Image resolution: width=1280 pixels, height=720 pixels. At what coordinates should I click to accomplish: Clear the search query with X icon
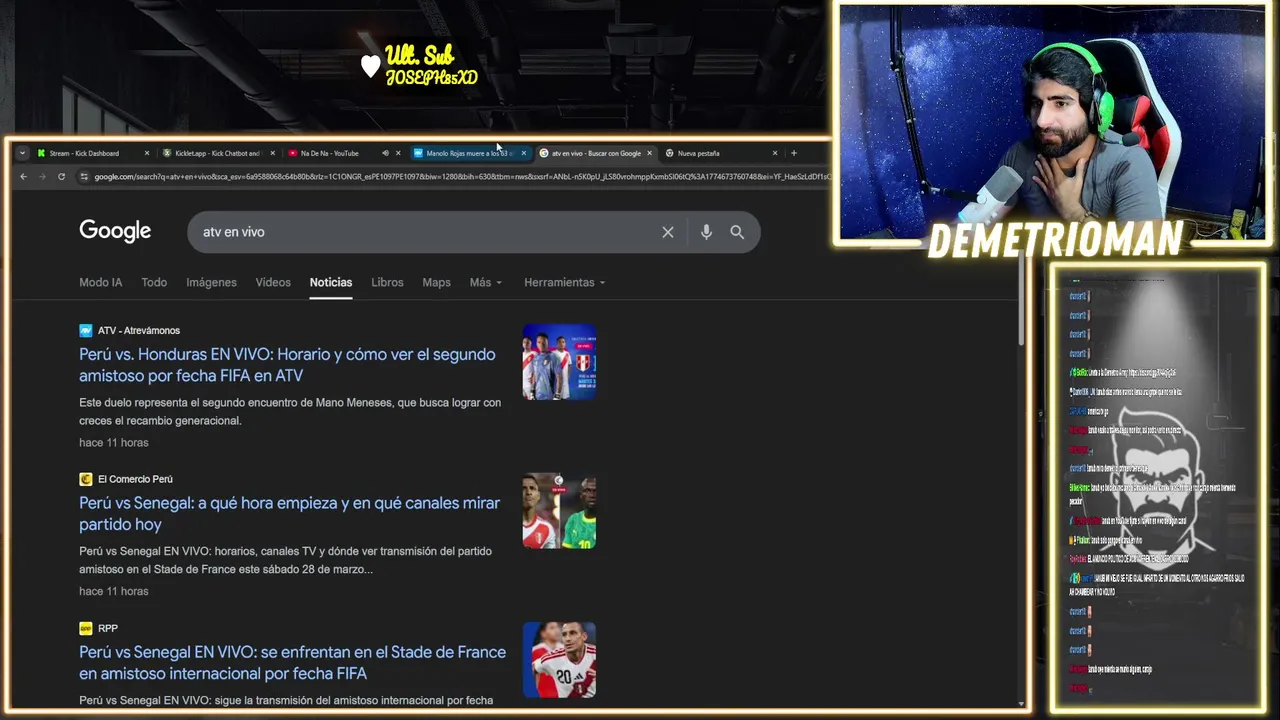point(668,232)
